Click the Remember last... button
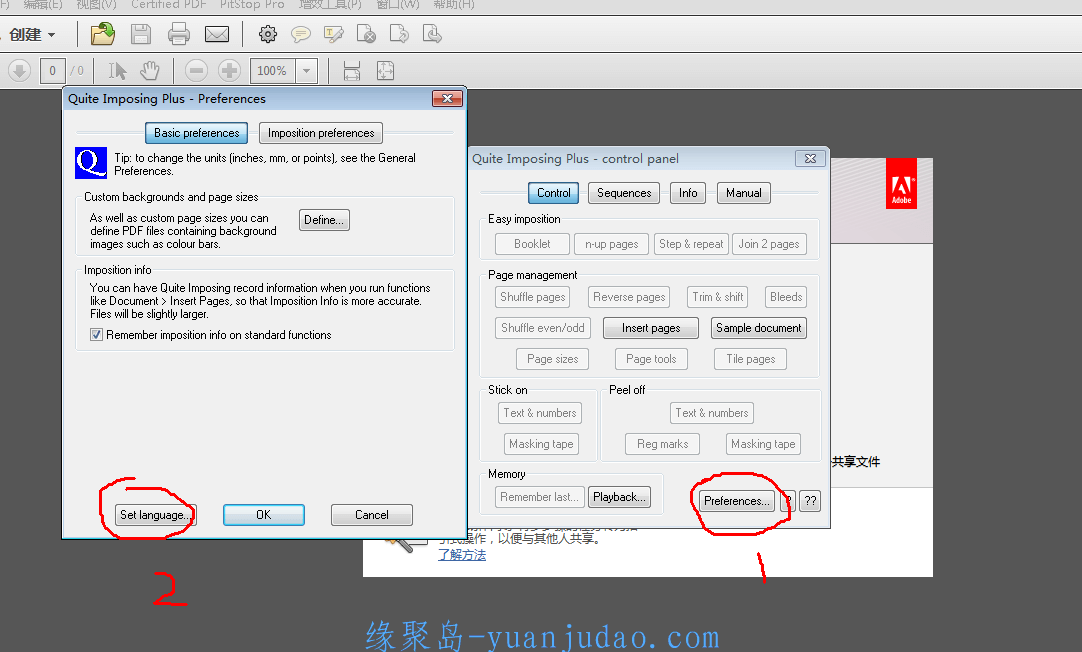 coord(540,497)
